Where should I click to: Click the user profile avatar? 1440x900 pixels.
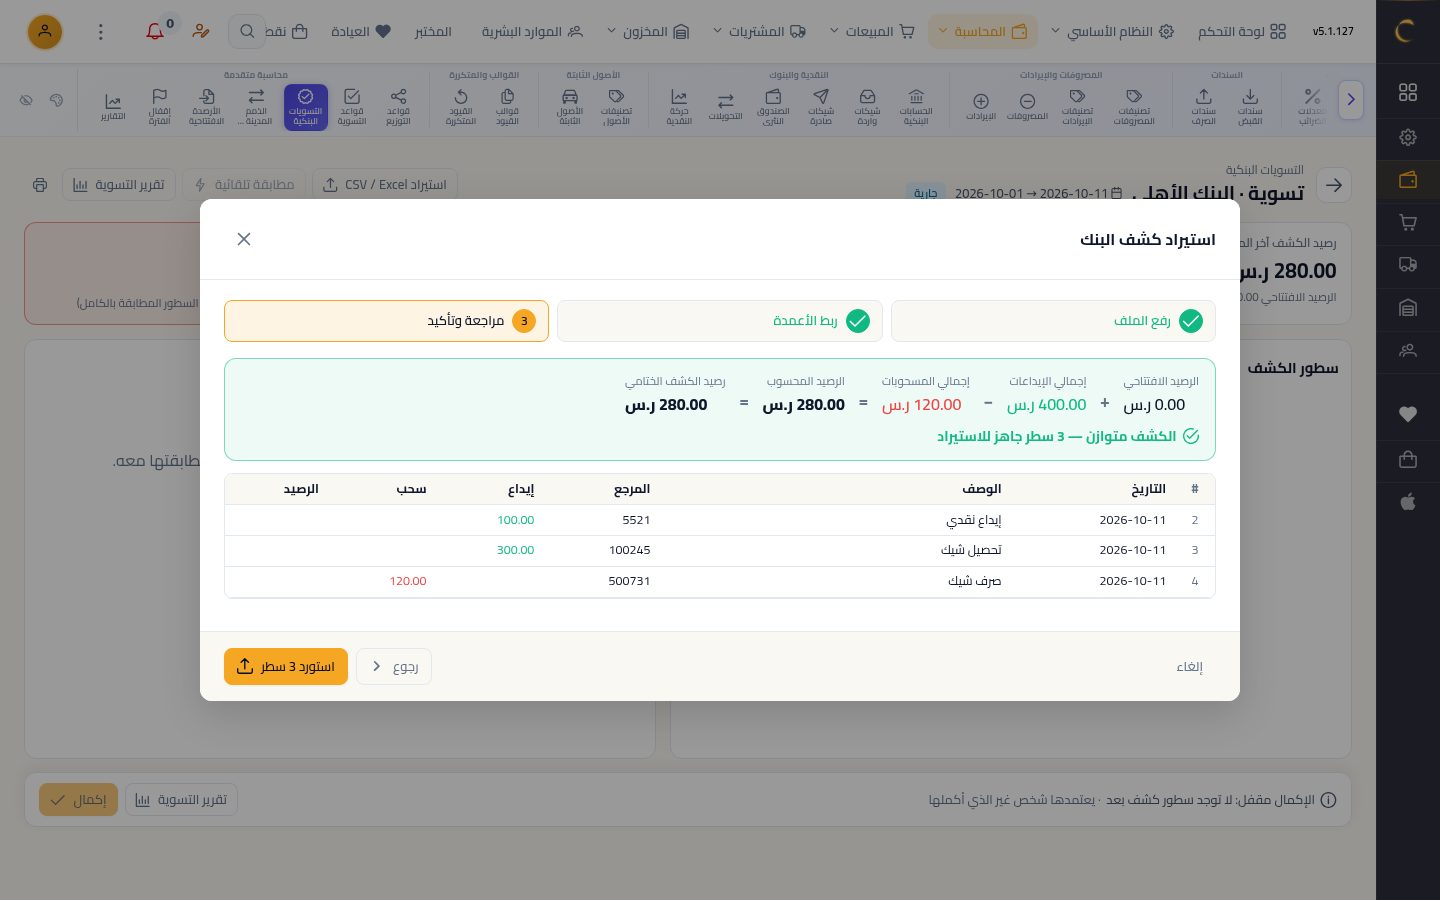(x=45, y=32)
